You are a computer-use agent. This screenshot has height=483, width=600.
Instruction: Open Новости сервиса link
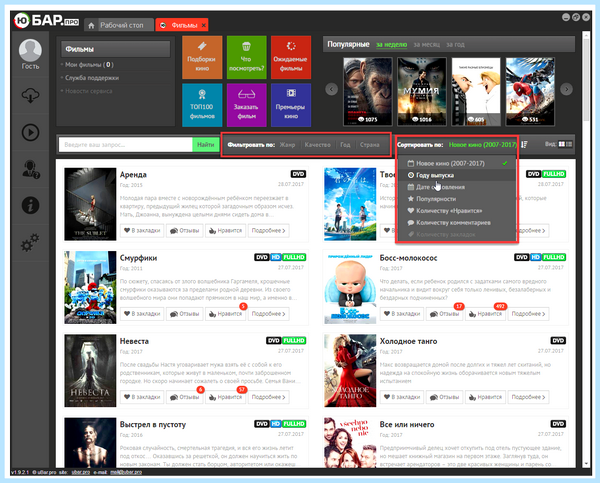(88, 91)
